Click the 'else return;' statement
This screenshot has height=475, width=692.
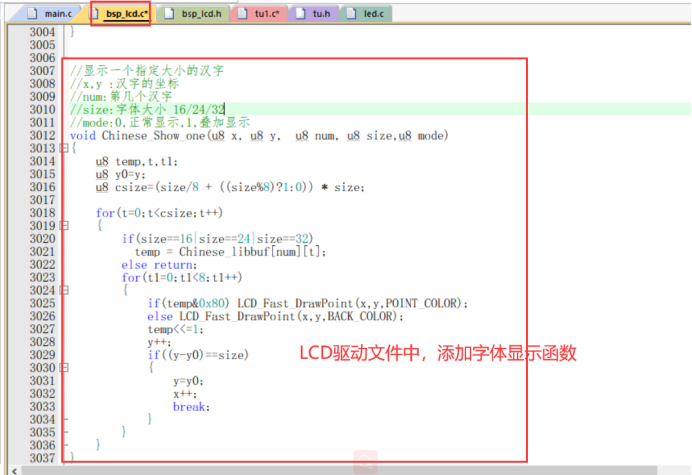159,265
